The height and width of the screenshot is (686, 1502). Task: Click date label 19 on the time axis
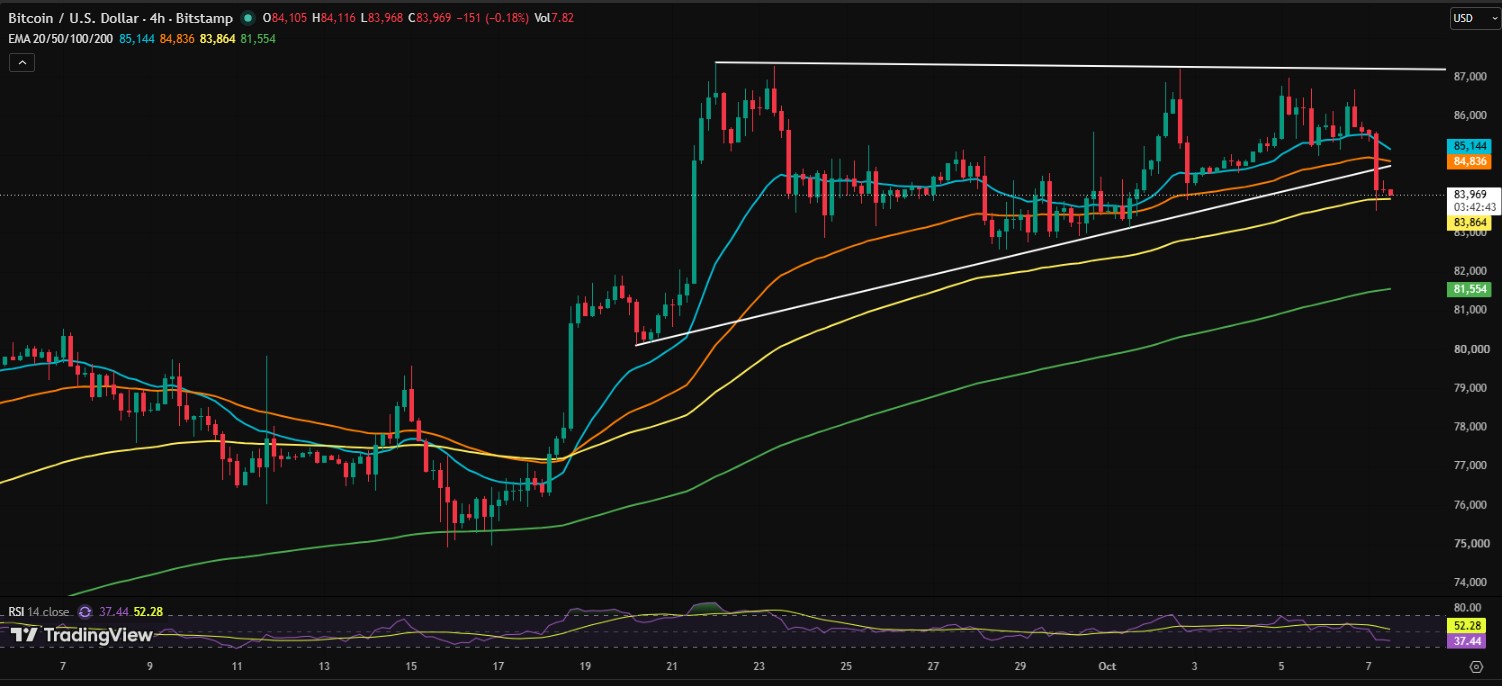click(585, 665)
